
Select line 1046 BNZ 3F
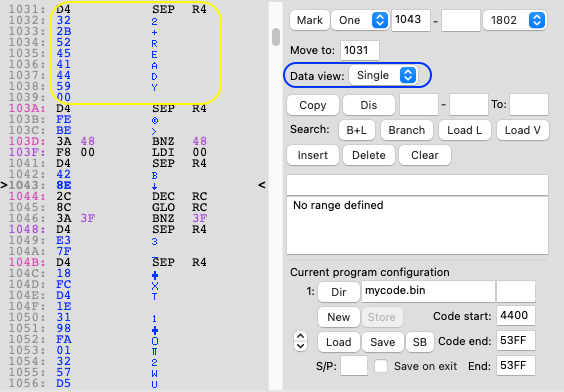click(x=108, y=218)
